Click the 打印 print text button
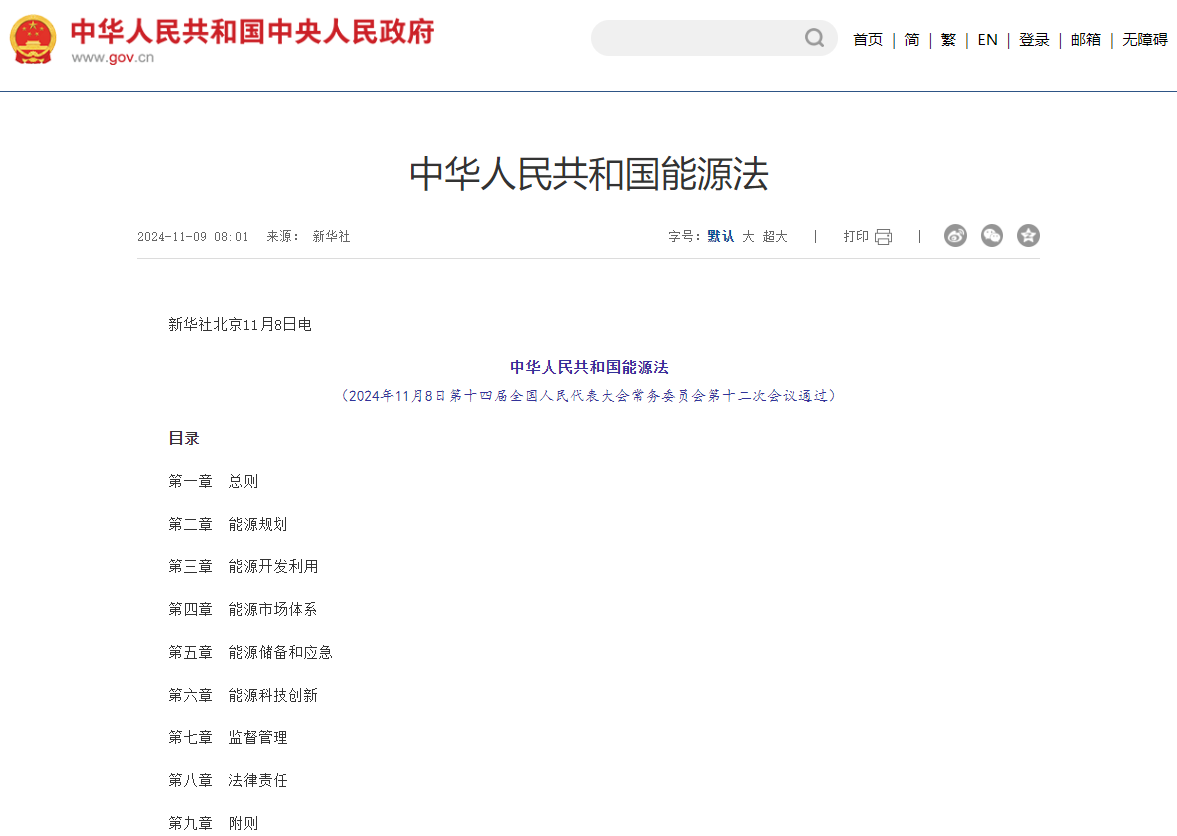This screenshot has width=1177, height=836. 862,236
